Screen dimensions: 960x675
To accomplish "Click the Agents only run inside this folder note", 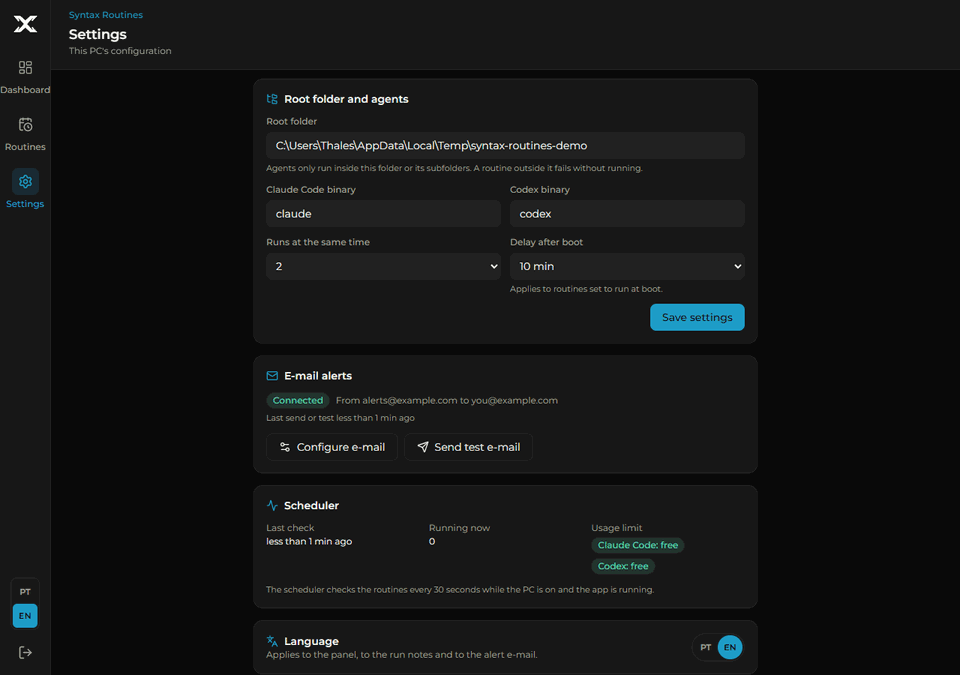I will point(454,168).
